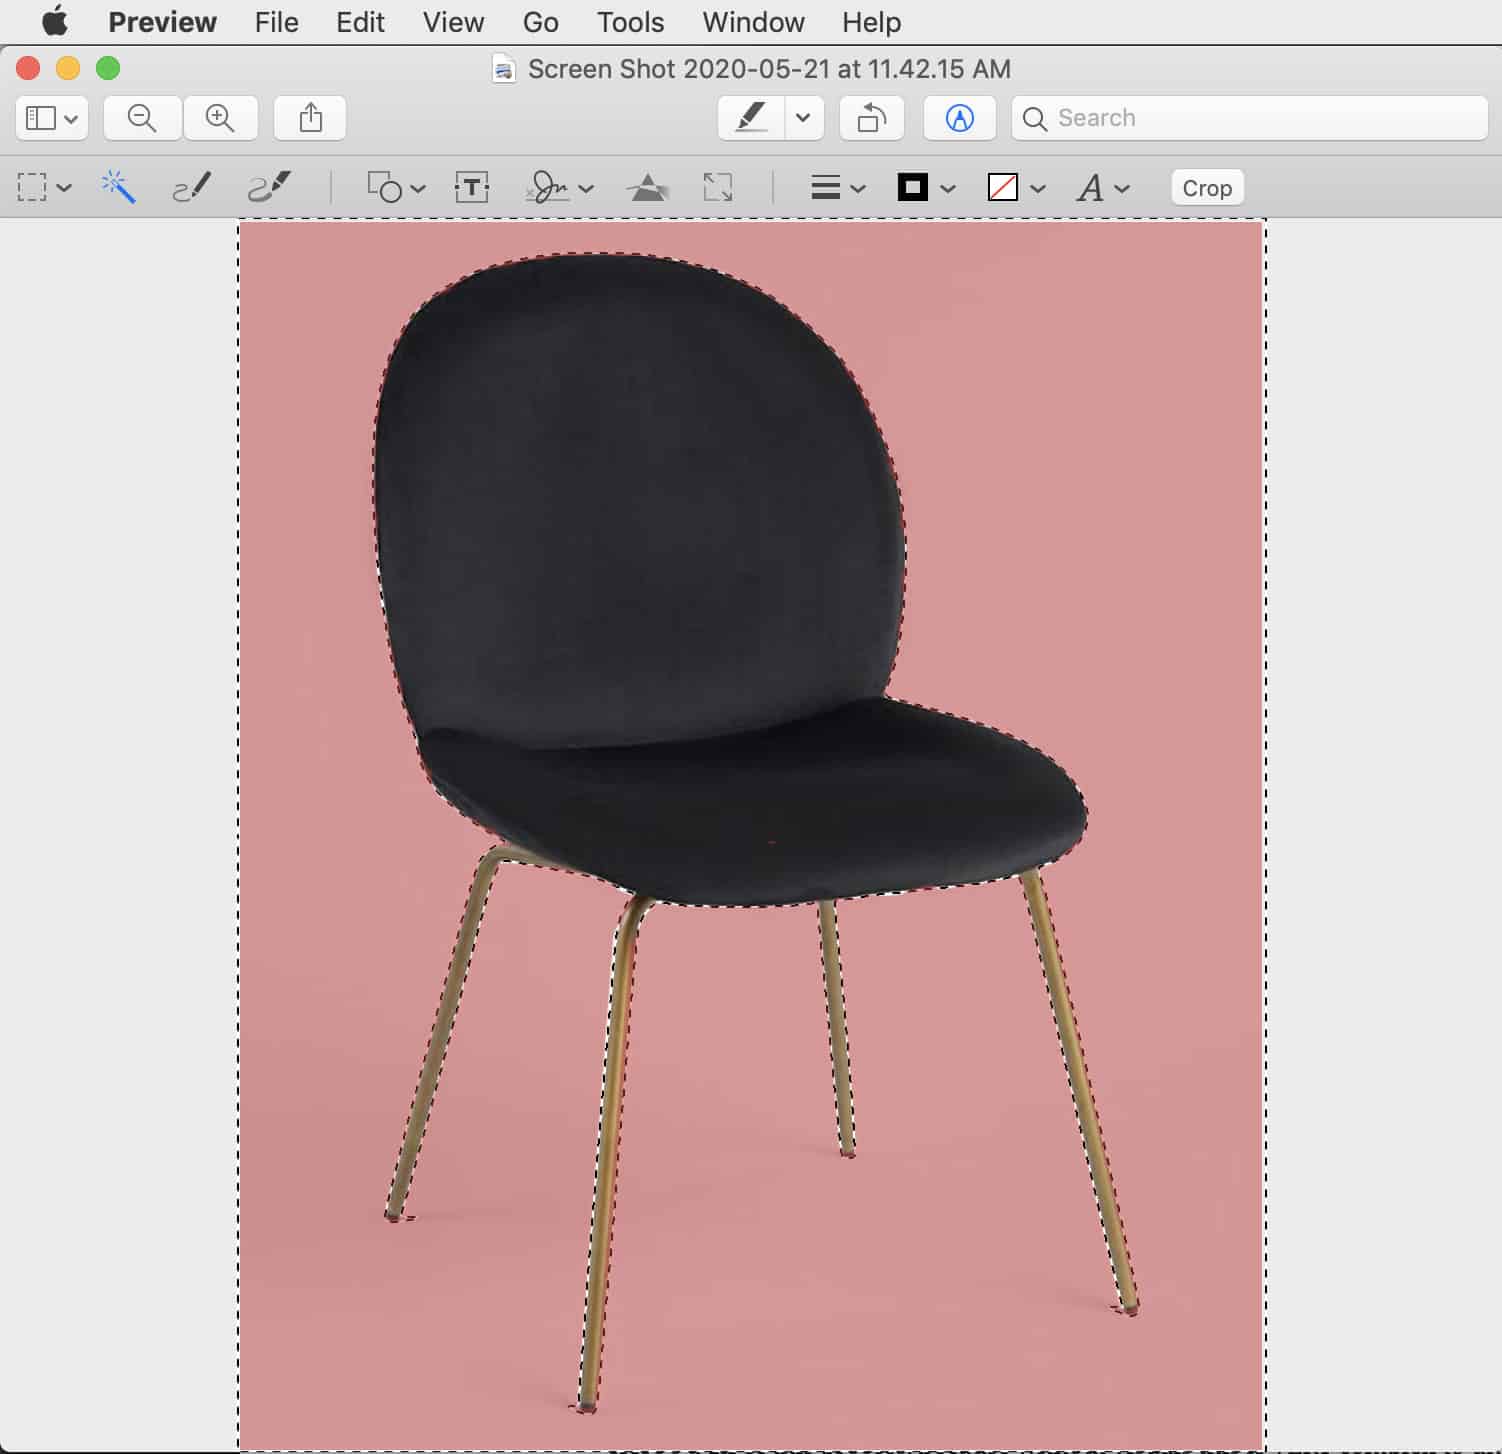
Task: Open the Selection tools dropdown chevron
Action: (65, 188)
